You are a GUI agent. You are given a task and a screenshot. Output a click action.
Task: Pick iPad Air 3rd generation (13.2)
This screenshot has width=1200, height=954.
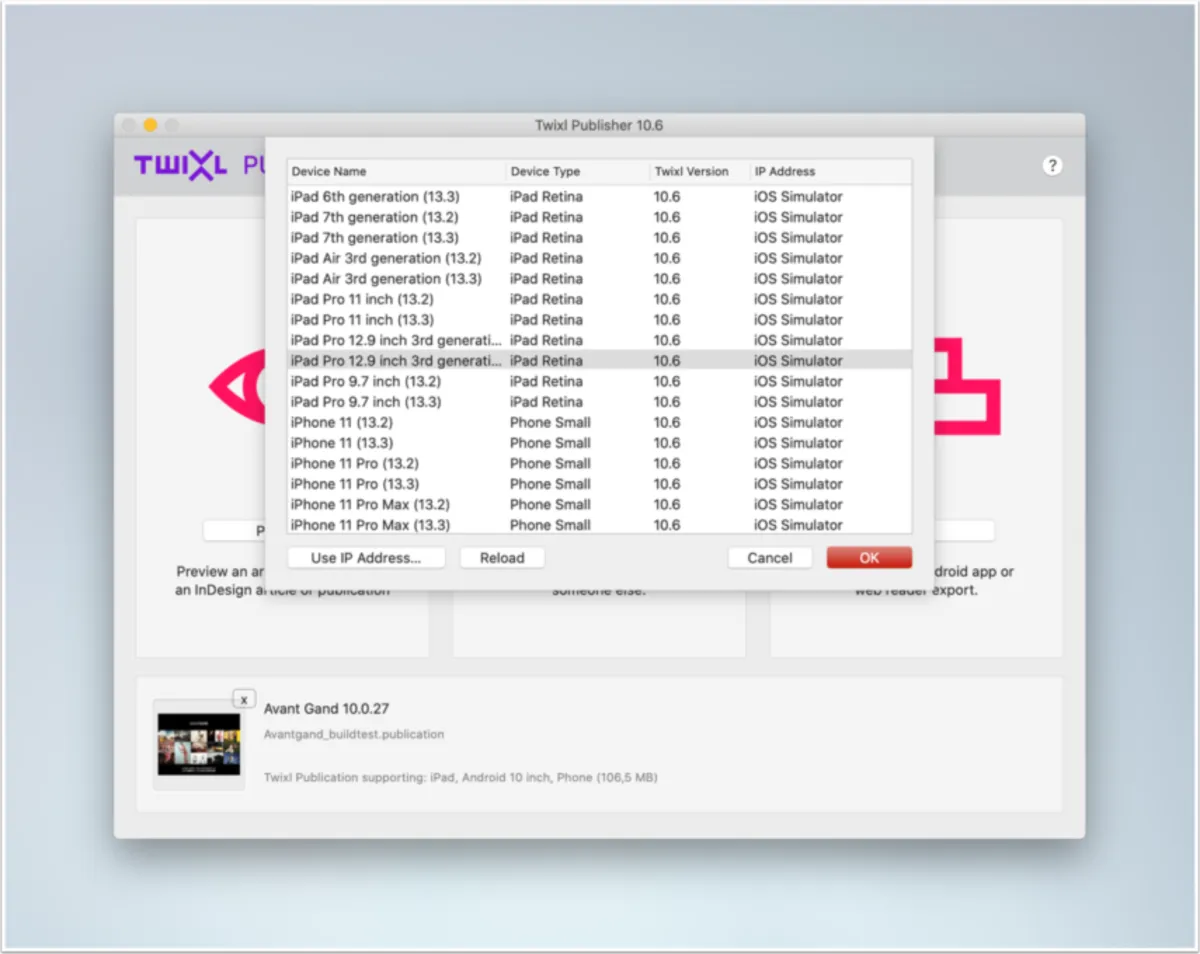click(599, 258)
